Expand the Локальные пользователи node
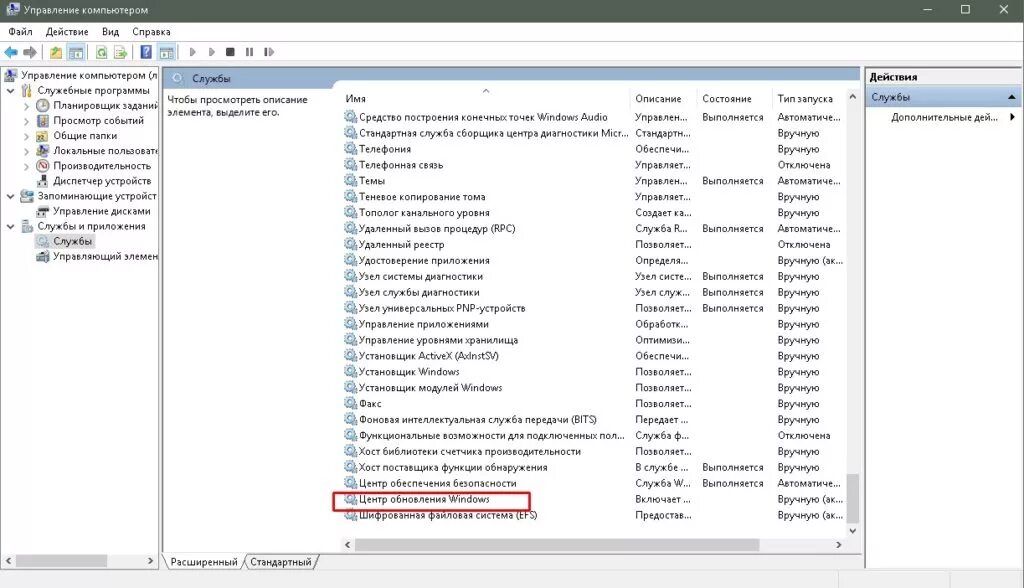This screenshot has width=1024, height=588. (x=26, y=151)
